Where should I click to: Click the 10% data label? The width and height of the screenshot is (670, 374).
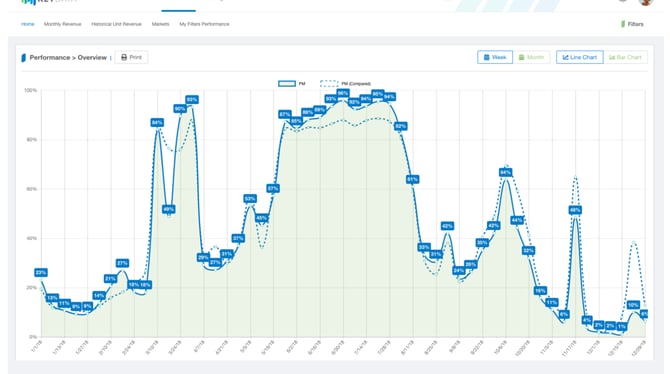click(633, 305)
